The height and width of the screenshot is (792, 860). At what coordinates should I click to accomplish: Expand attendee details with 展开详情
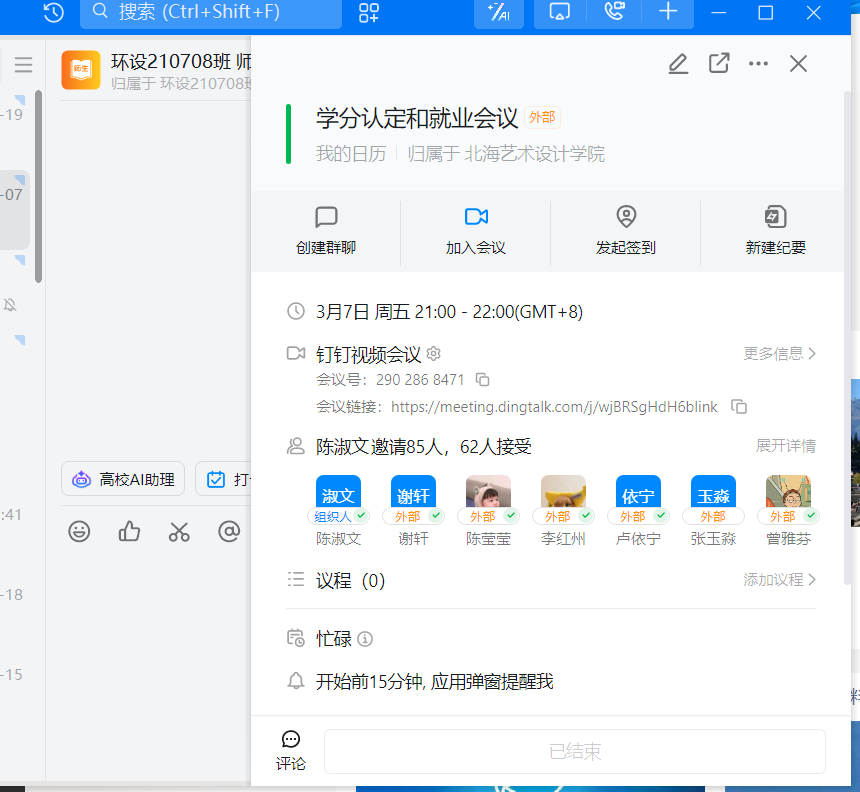[x=785, y=446]
